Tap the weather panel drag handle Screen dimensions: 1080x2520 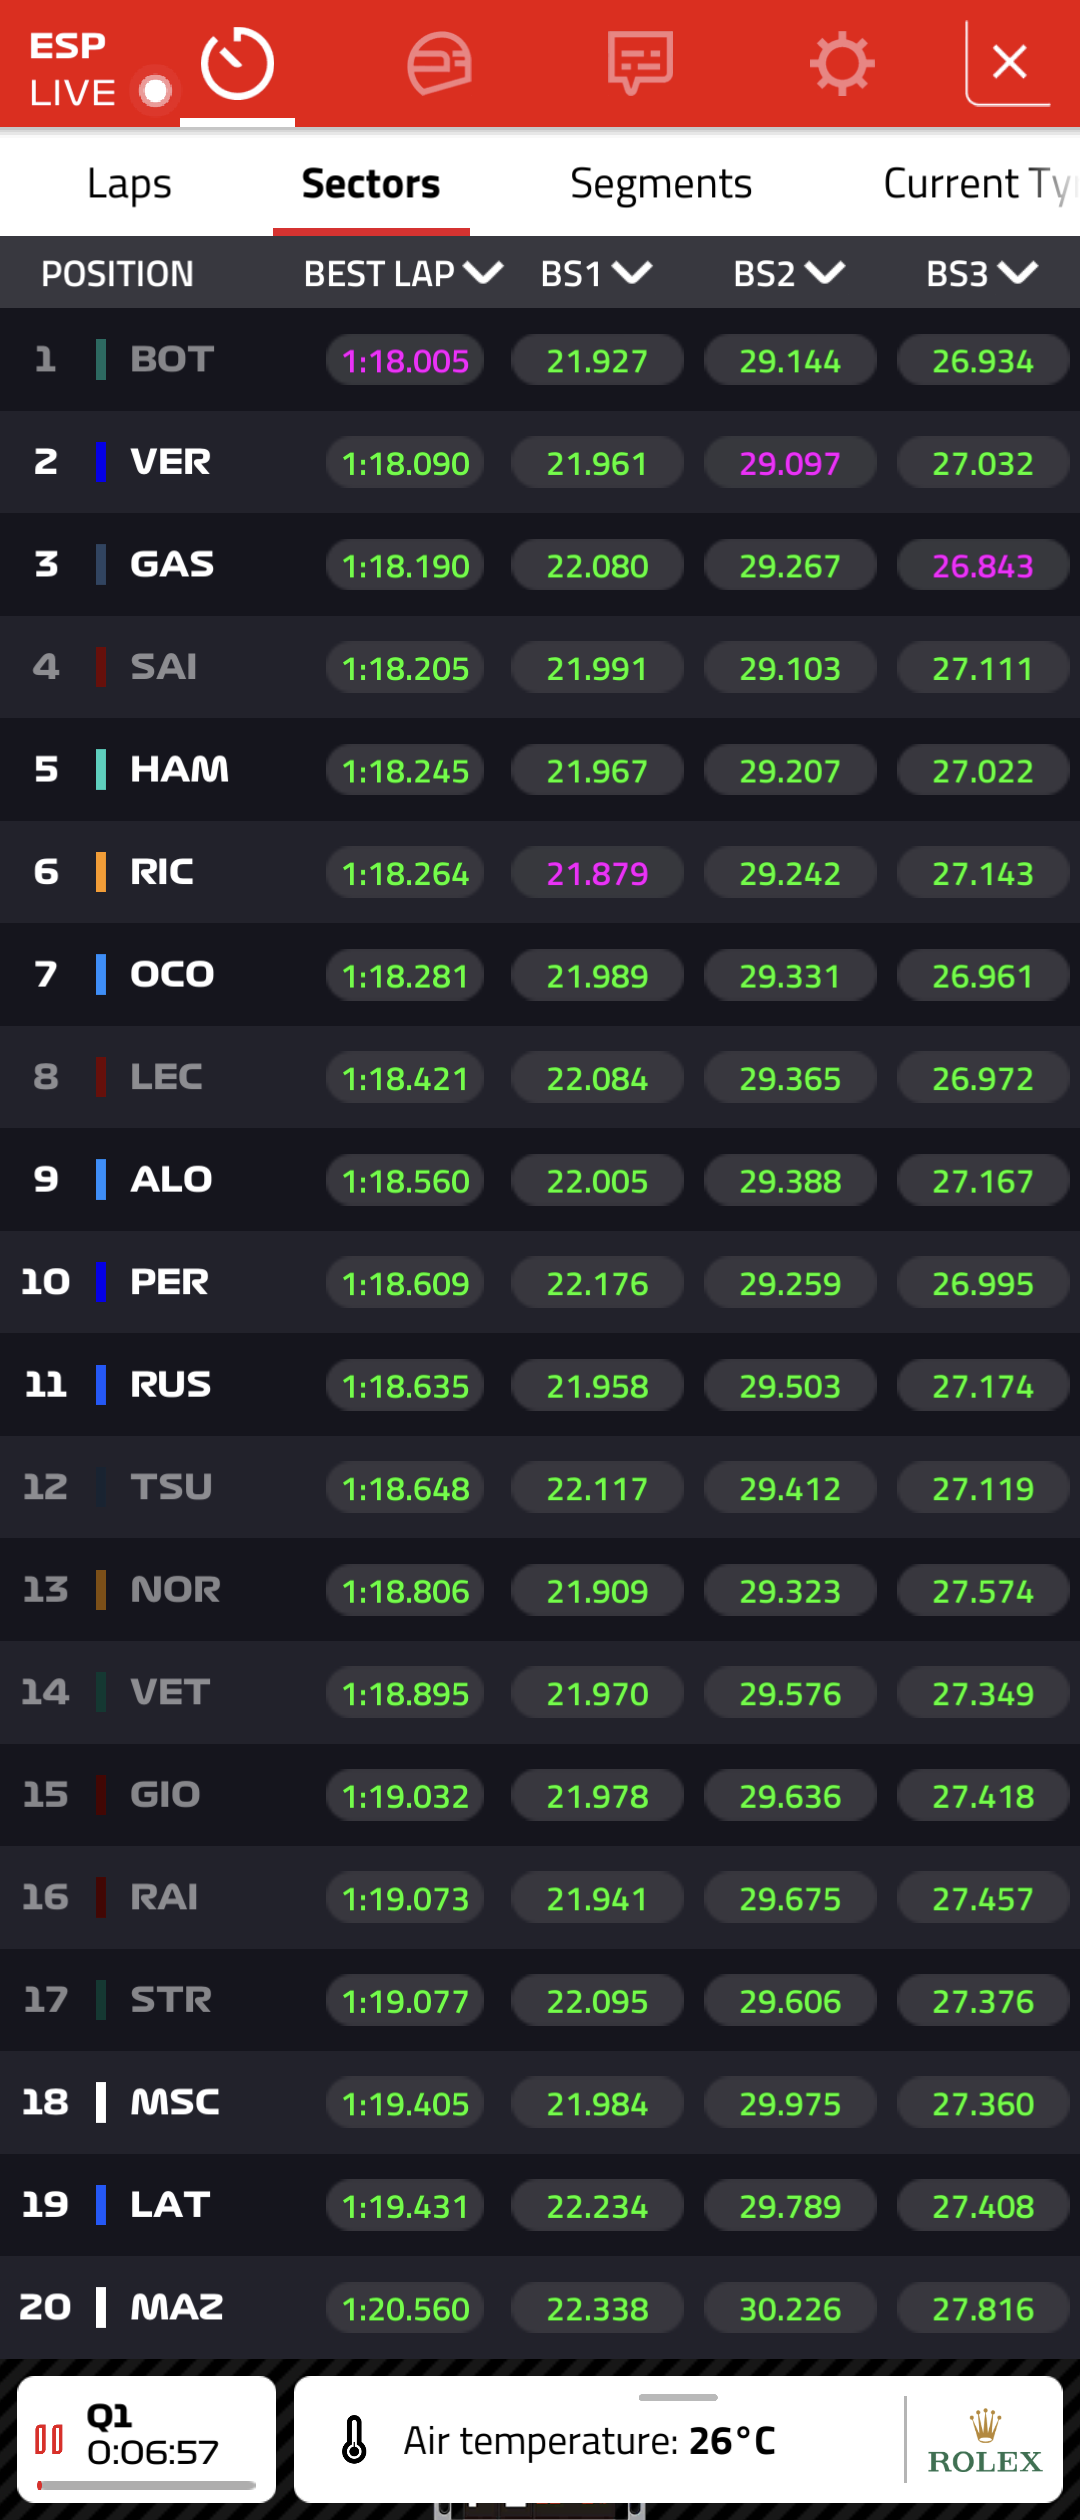tap(678, 2397)
